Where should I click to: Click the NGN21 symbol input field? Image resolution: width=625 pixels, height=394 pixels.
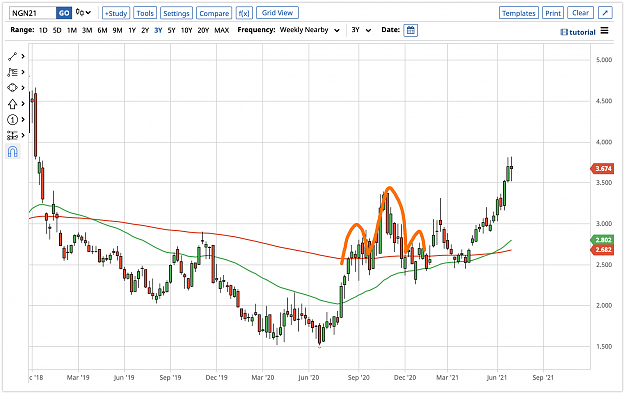(x=33, y=13)
